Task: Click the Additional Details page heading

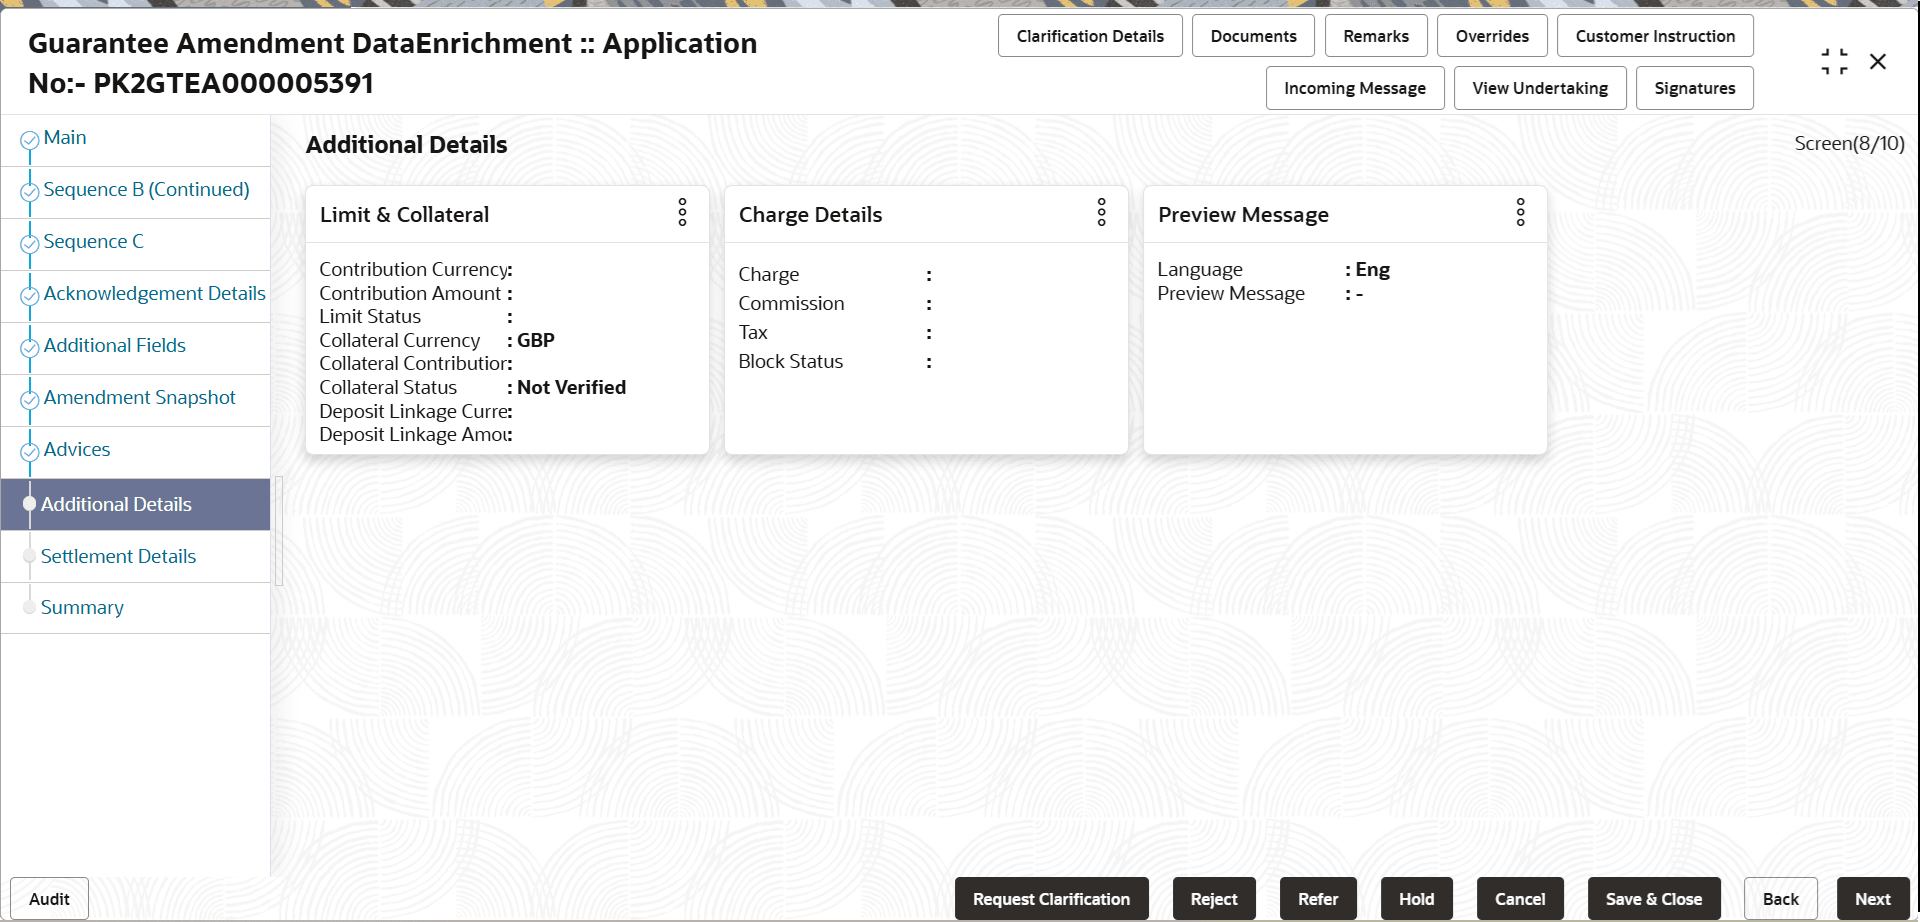Action: pyautogui.click(x=406, y=145)
